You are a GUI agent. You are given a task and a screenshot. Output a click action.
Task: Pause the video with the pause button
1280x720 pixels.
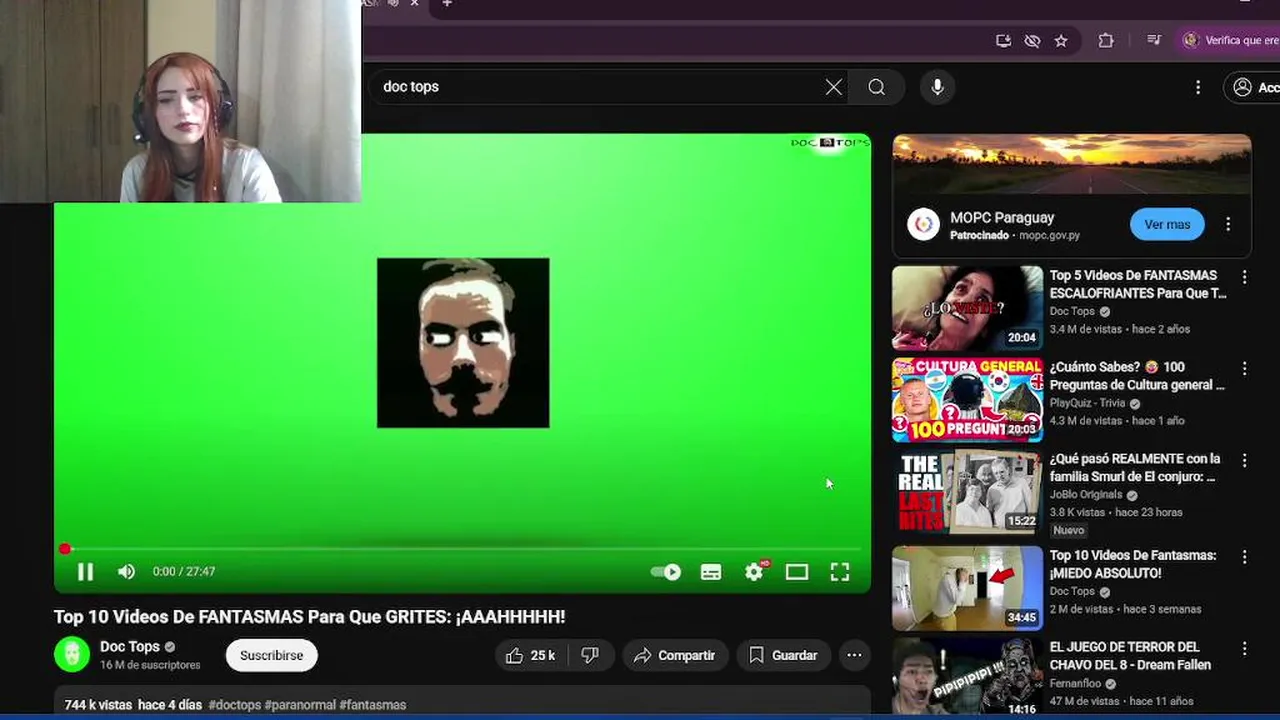click(x=85, y=571)
